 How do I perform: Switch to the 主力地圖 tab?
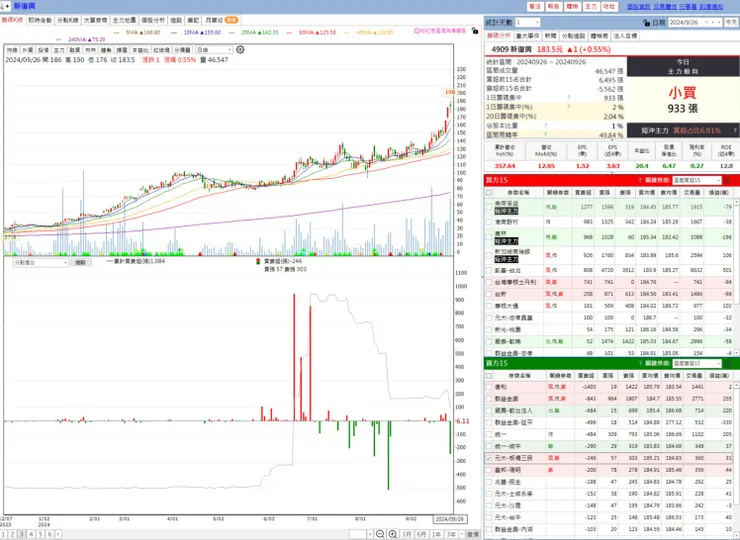(x=124, y=20)
